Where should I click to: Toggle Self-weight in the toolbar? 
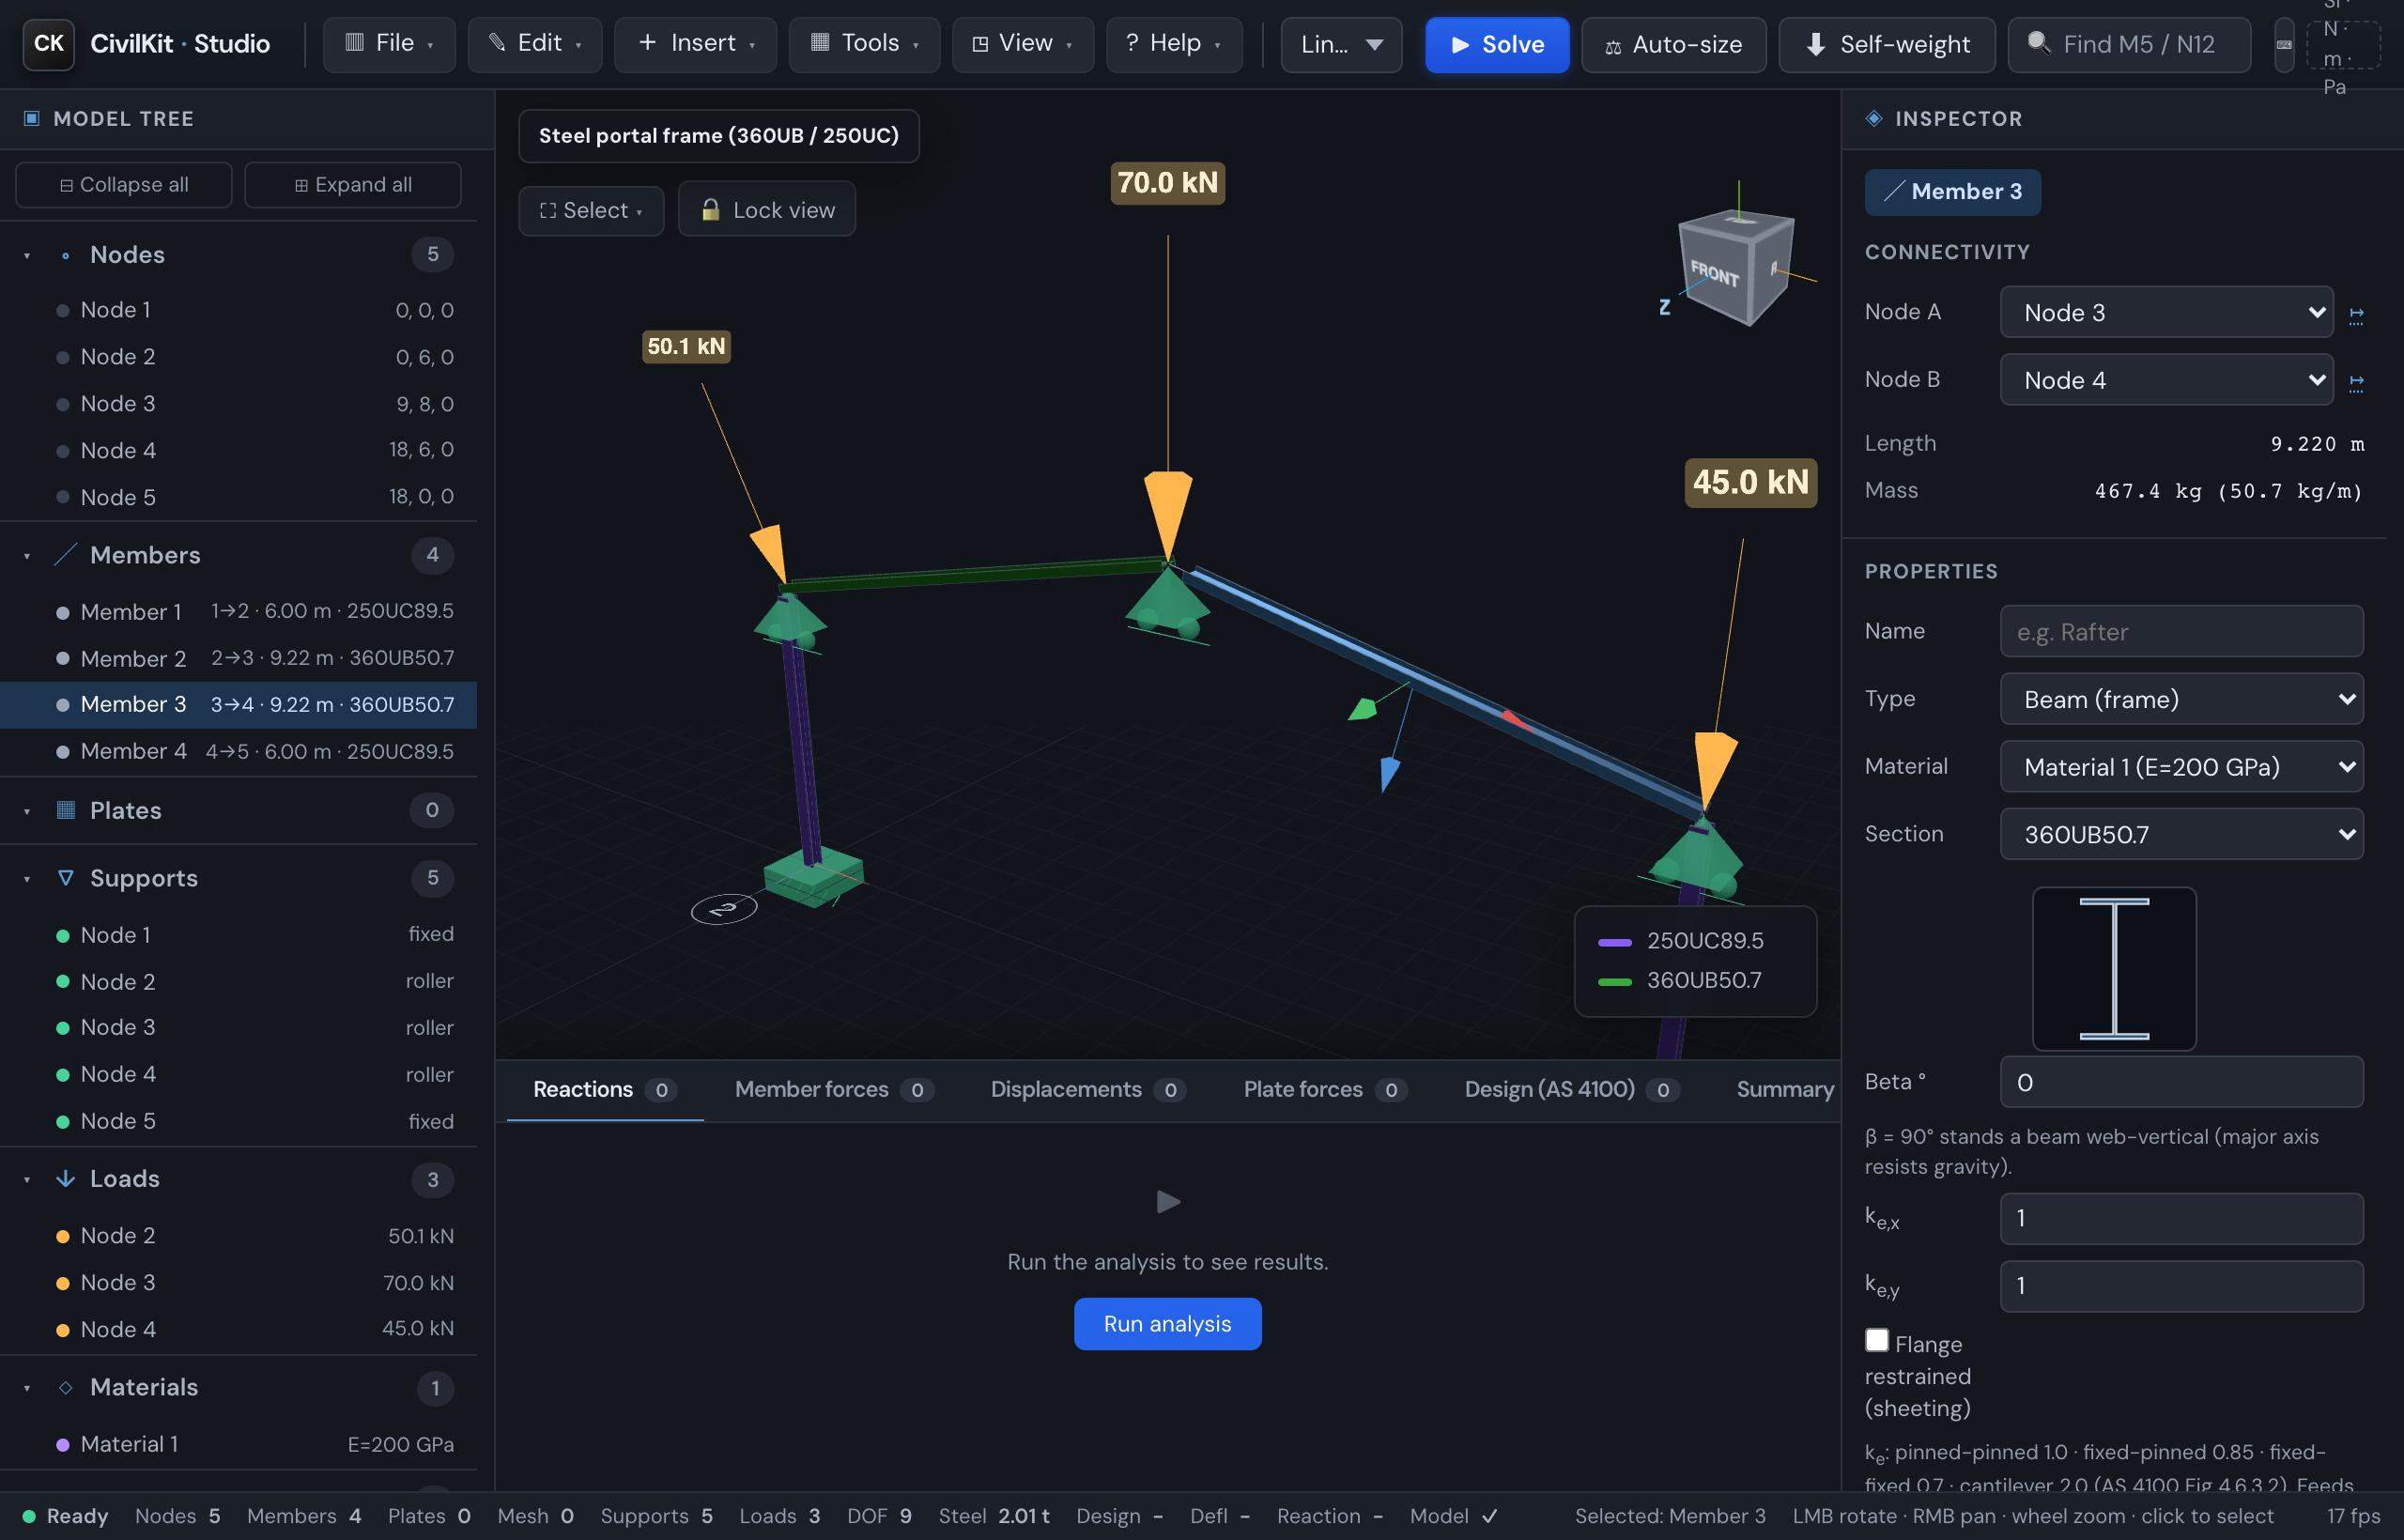click(x=1887, y=45)
